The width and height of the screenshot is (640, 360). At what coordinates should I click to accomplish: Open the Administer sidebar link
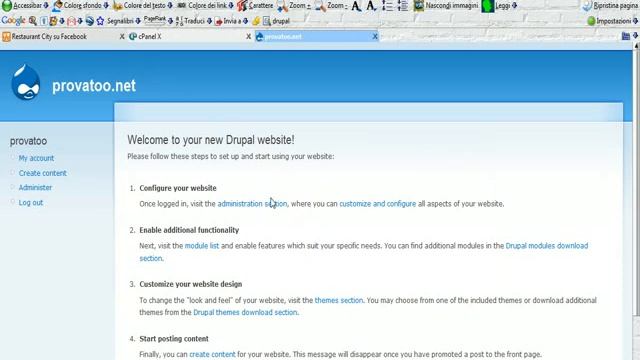pos(35,188)
